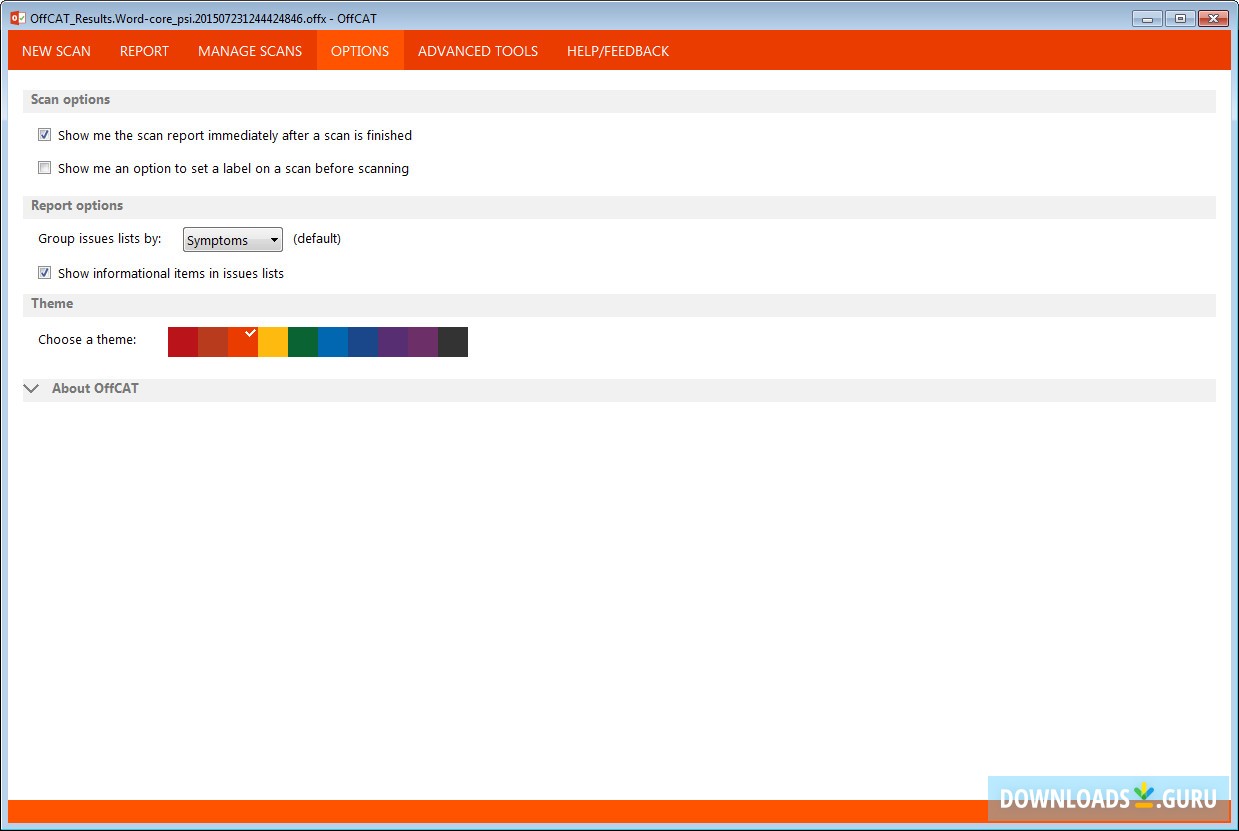
Task: Visit the HELP/FEEDBACK section
Action: point(617,50)
